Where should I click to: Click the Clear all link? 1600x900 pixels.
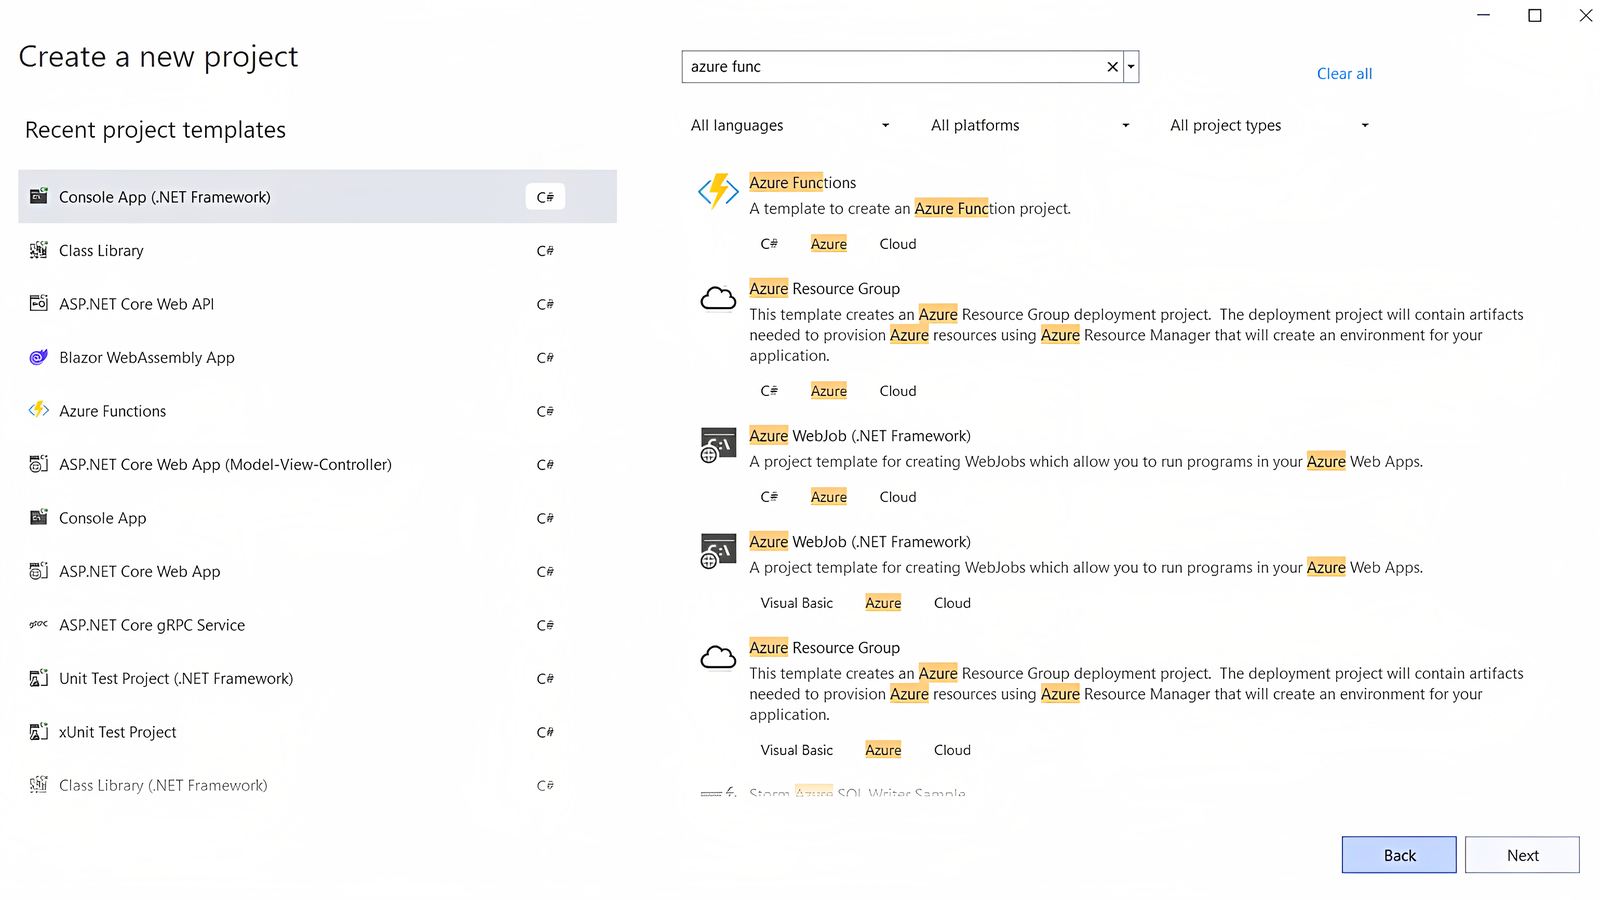(x=1344, y=74)
